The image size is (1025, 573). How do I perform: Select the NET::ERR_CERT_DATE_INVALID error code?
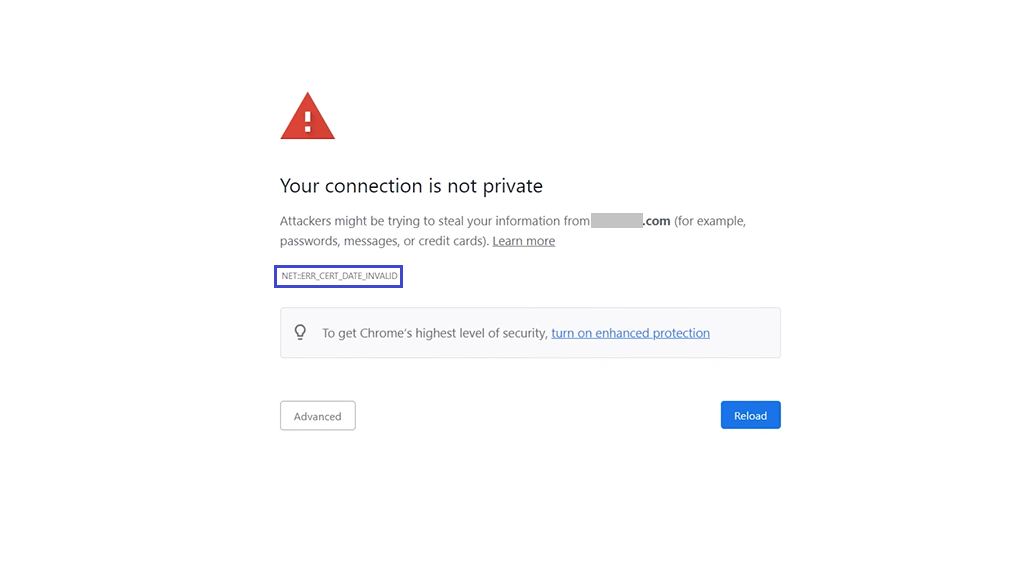339,276
